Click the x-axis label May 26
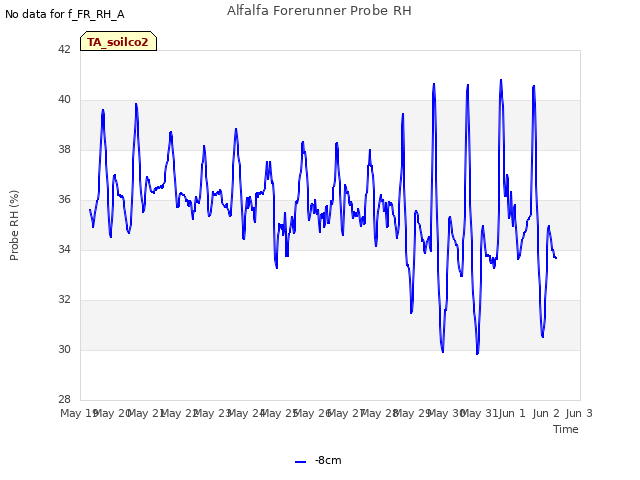 pos(313,413)
